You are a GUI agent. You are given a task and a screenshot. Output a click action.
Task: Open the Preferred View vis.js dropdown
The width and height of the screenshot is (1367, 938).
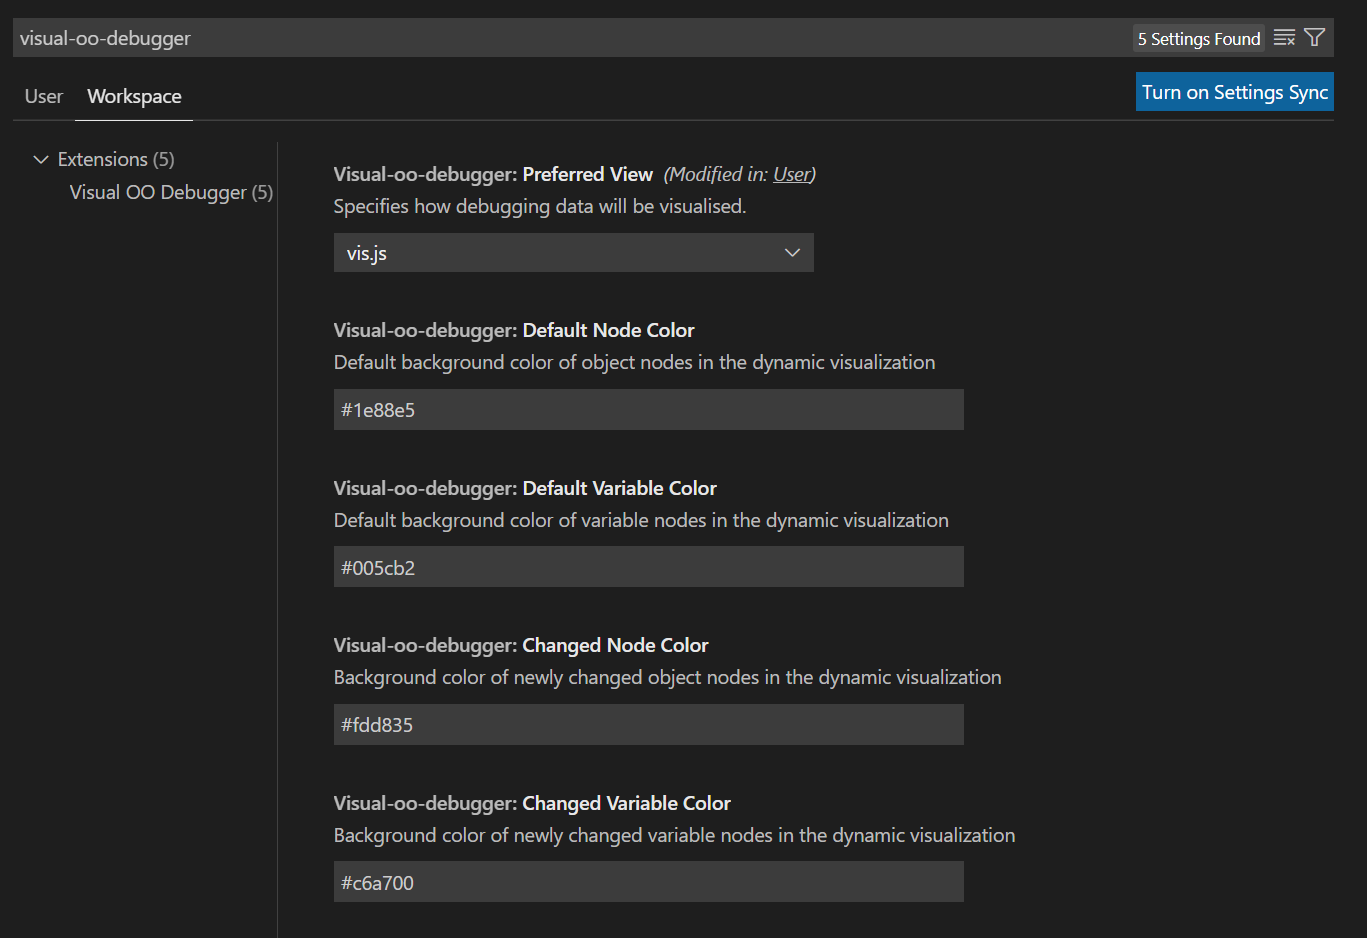[574, 253]
